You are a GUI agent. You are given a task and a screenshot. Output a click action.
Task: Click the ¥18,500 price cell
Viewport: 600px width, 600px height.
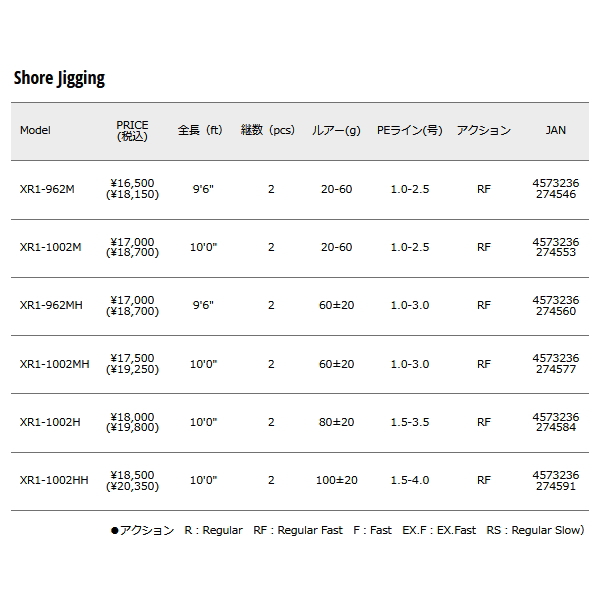coord(132,475)
